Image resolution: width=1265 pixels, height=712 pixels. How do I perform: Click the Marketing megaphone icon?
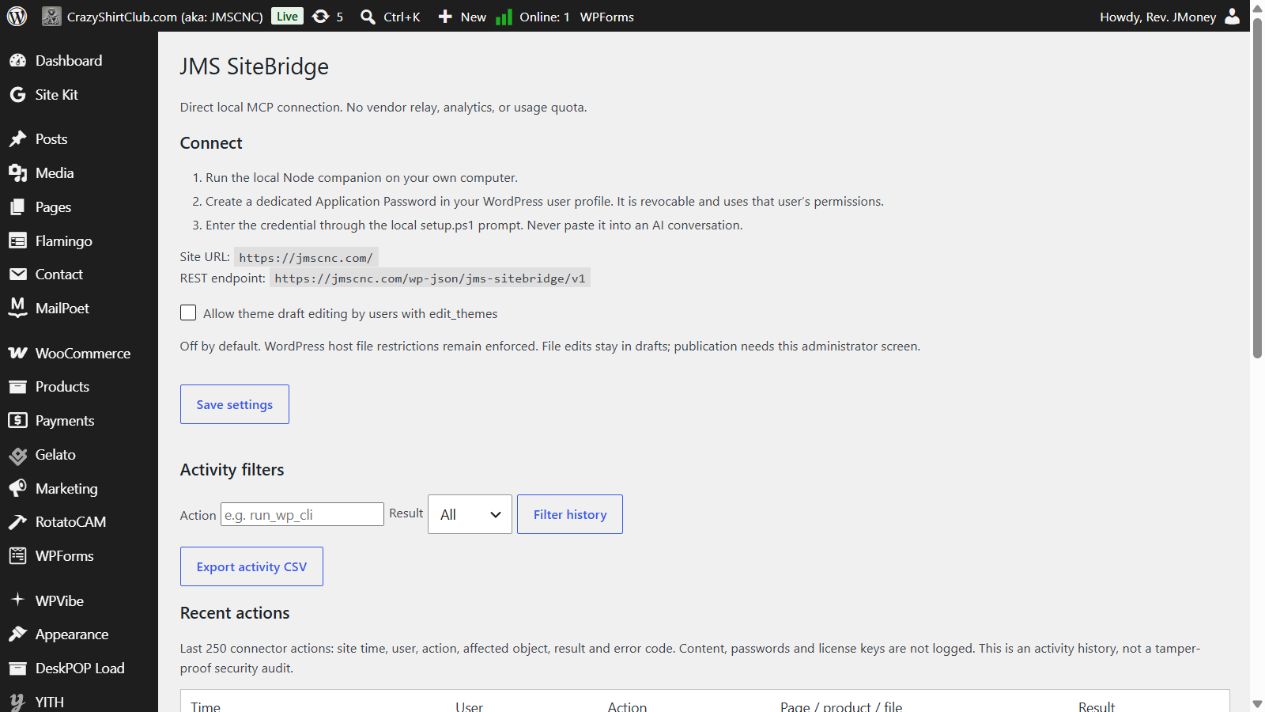click(17, 489)
